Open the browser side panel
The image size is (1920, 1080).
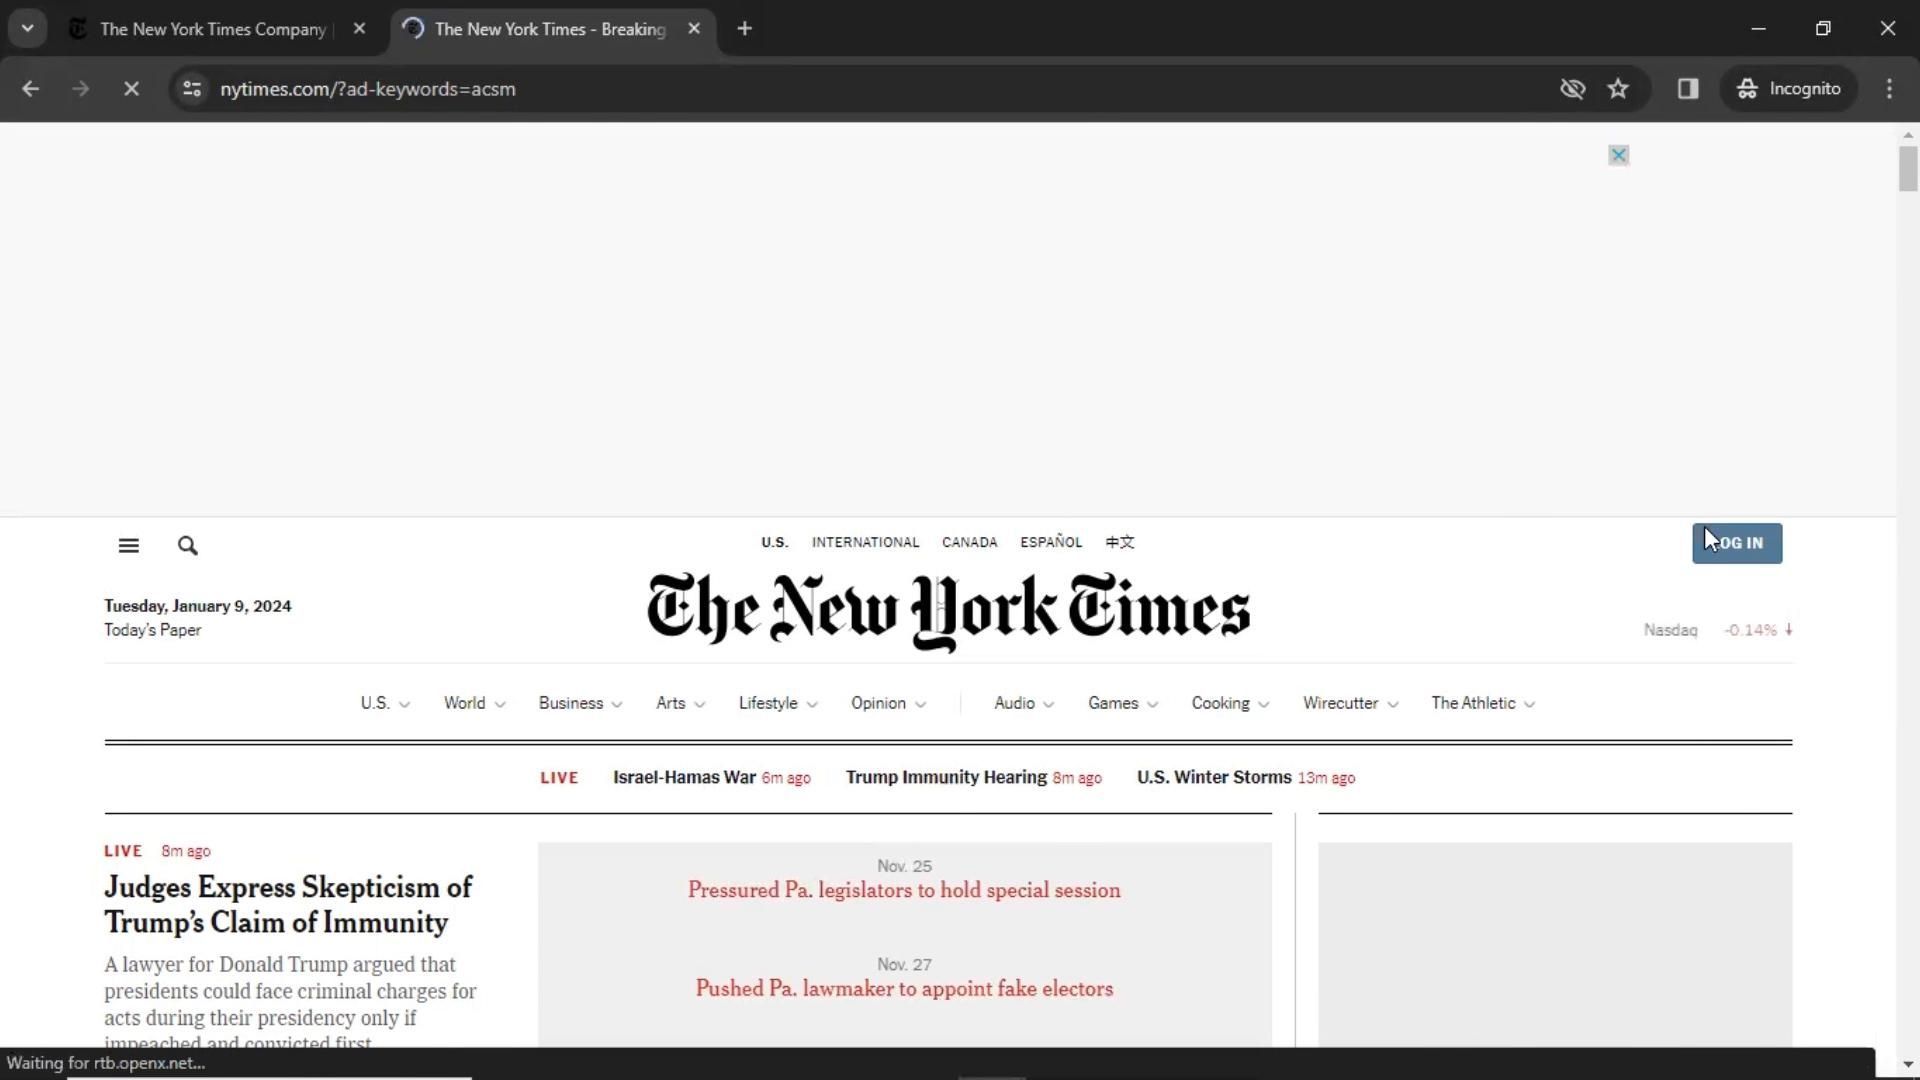(x=1688, y=89)
